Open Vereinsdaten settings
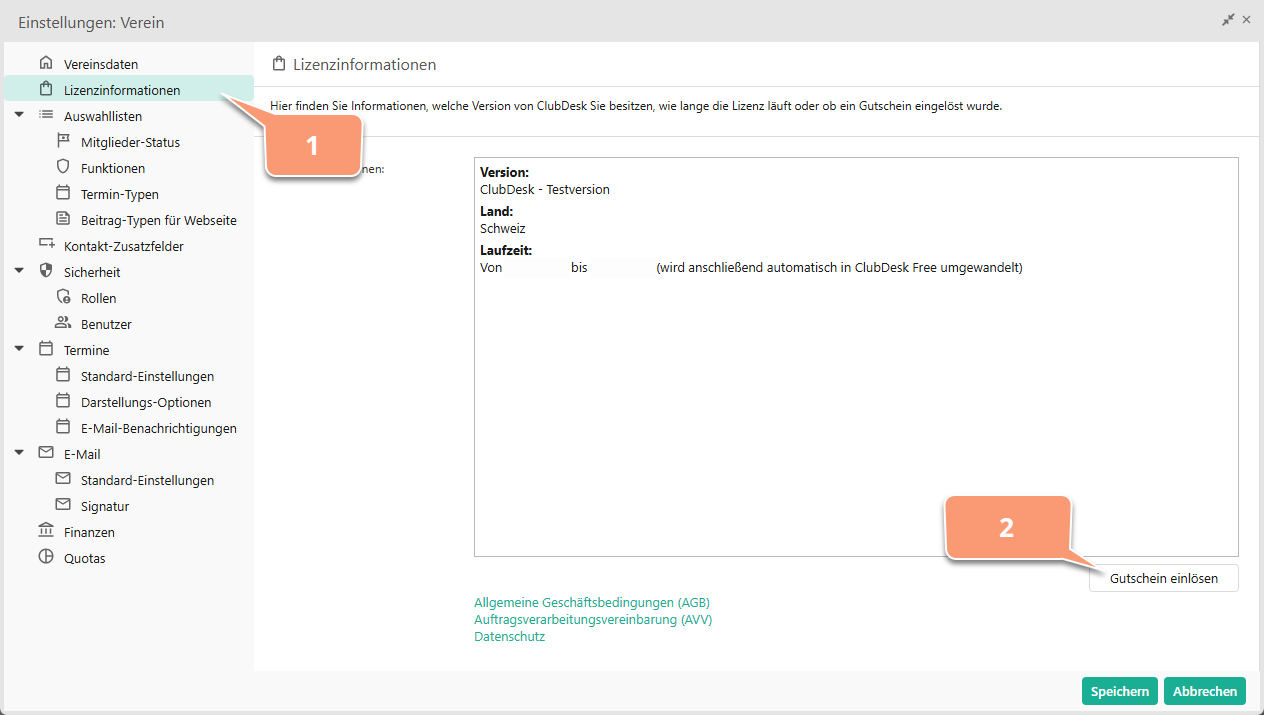 (101, 64)
